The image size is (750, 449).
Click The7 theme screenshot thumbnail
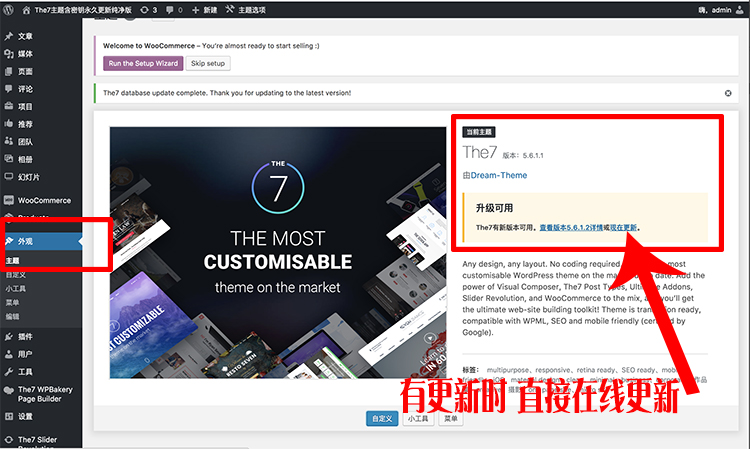278,252
